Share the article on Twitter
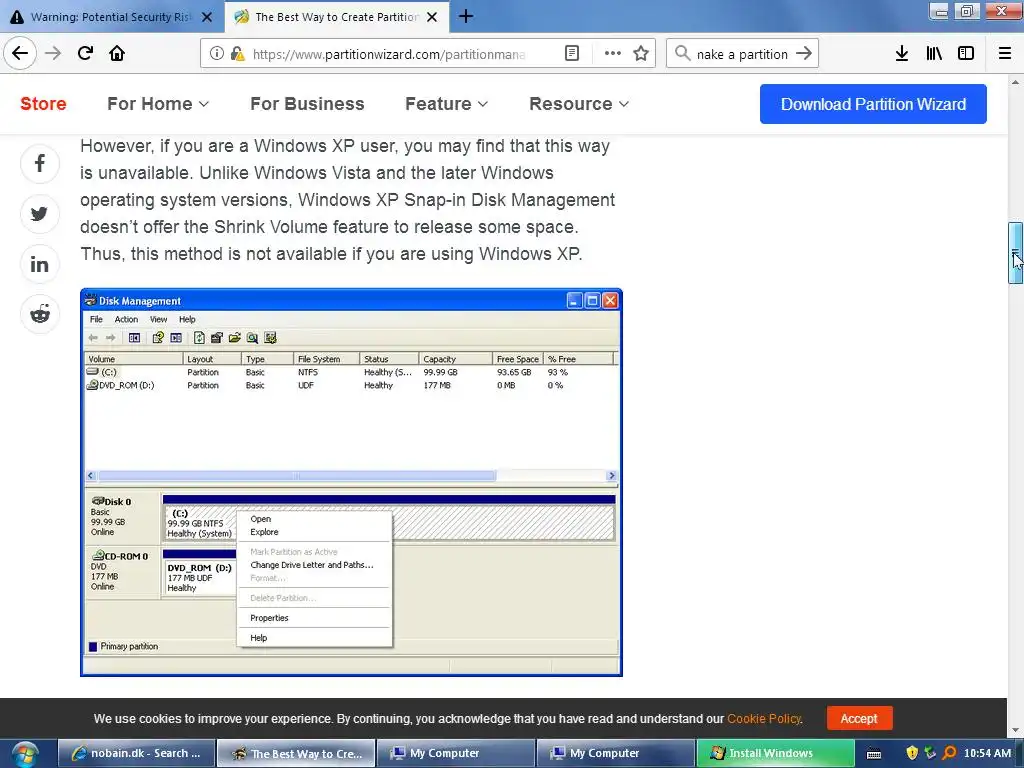This screenshot has height=768, width=1024. coord(40,214)
